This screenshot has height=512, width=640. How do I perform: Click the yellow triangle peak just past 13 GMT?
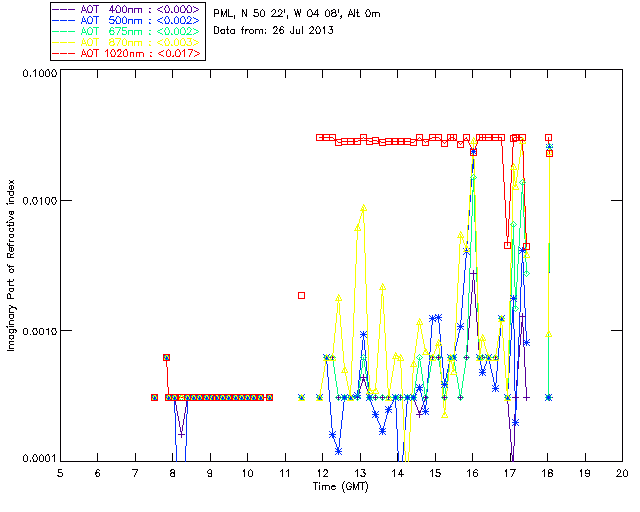click(364, 208)
